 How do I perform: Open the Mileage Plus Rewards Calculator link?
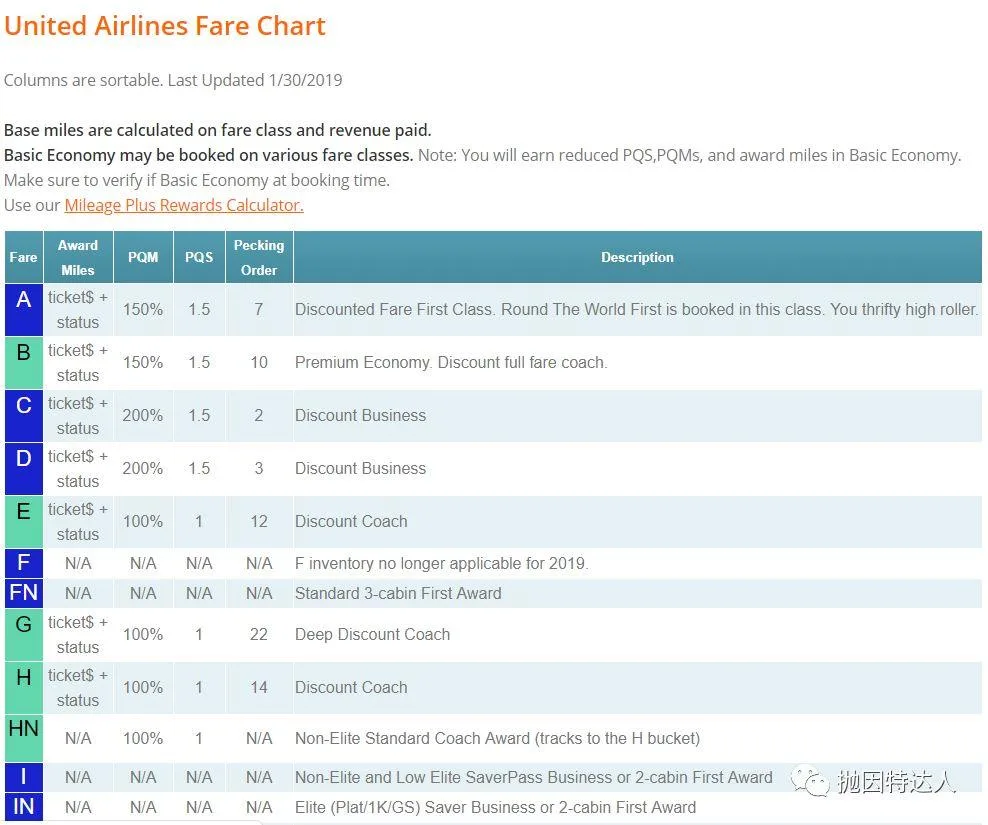coord(184,205)
